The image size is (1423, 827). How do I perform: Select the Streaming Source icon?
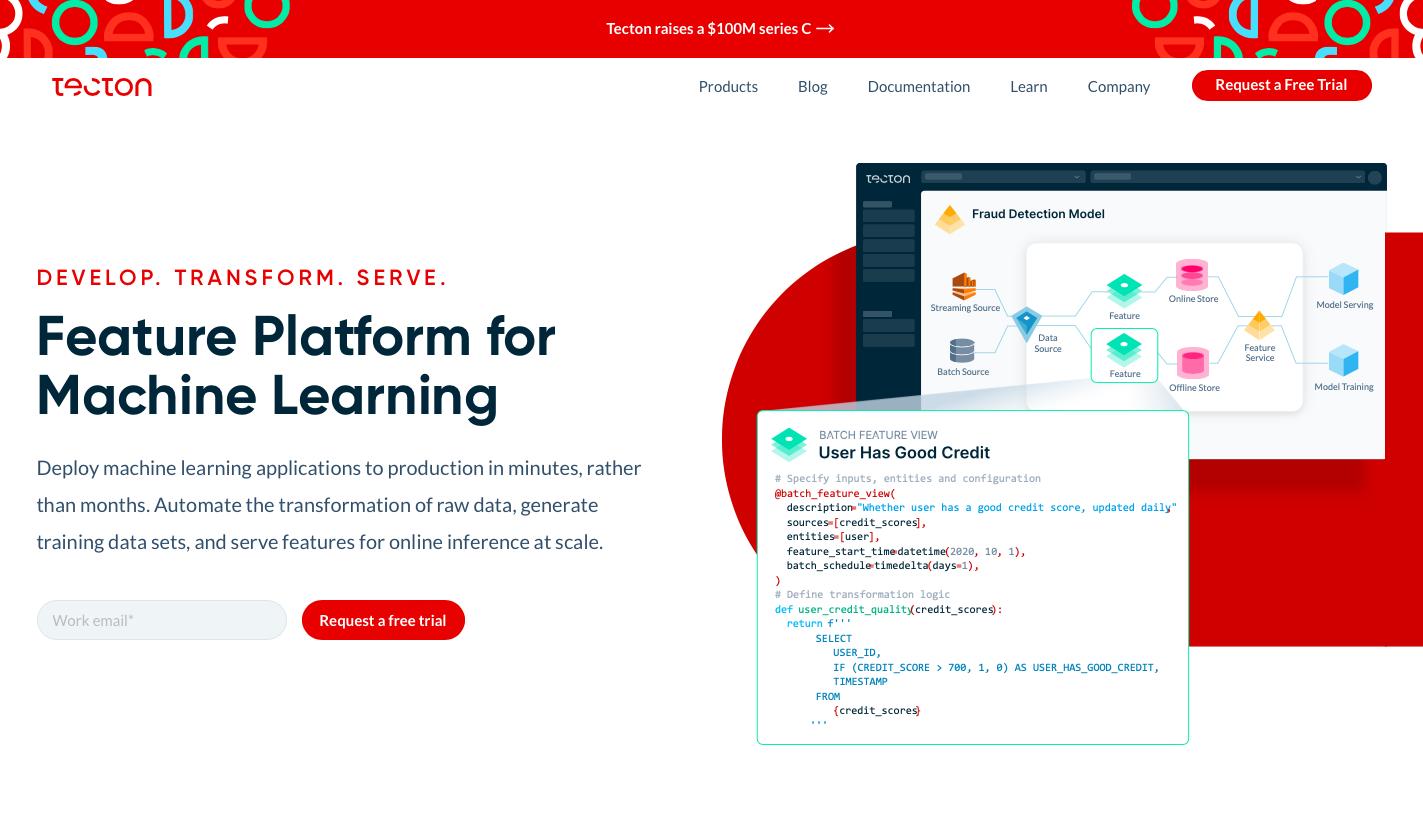(x=964, y=286)
